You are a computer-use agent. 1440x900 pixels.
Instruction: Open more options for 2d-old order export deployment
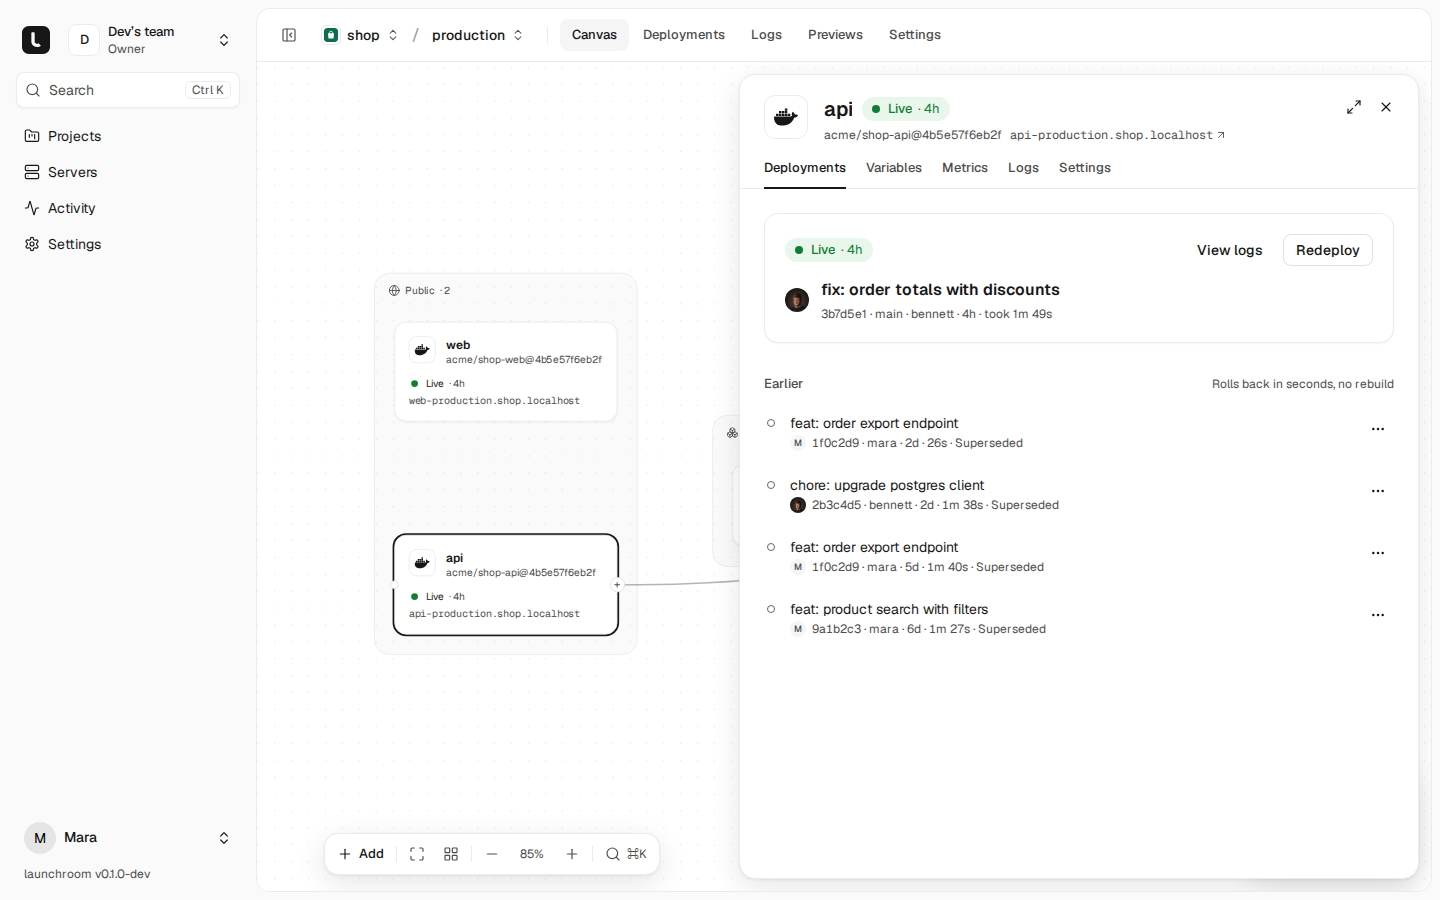coord(1378,429)
